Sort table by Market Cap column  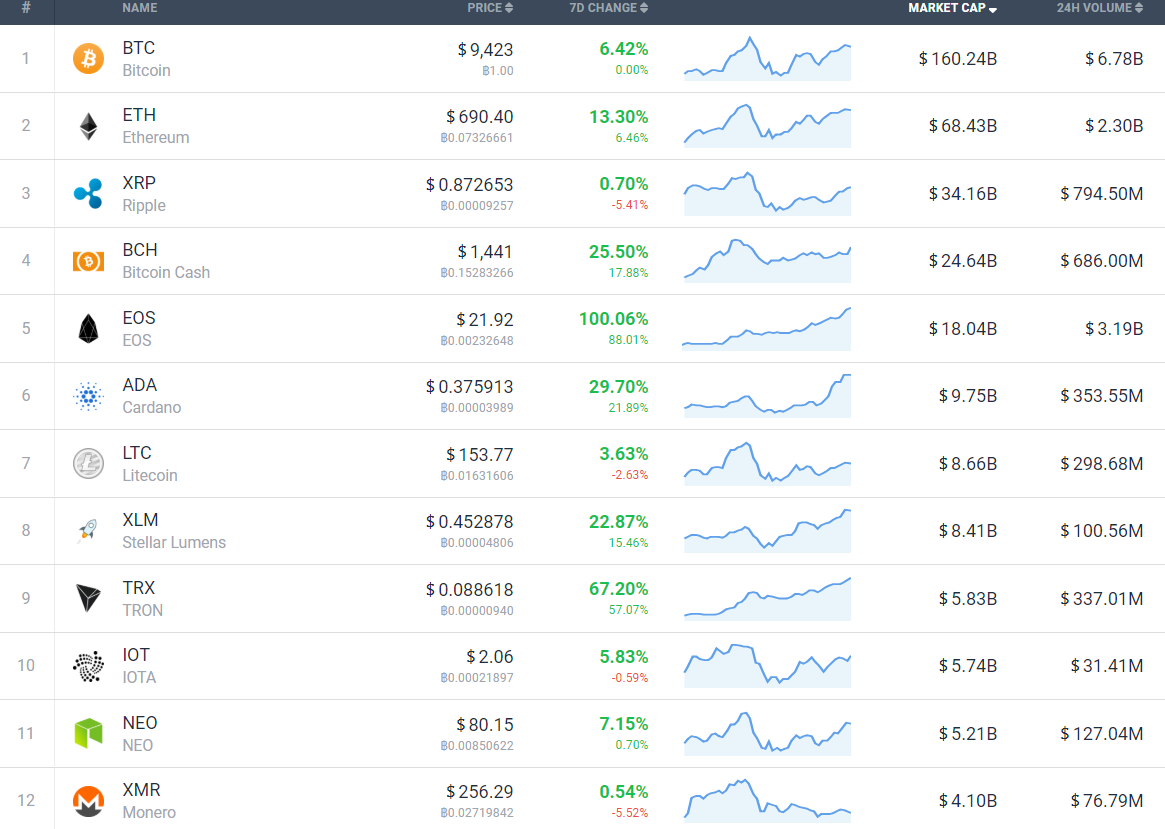[953, 8]
